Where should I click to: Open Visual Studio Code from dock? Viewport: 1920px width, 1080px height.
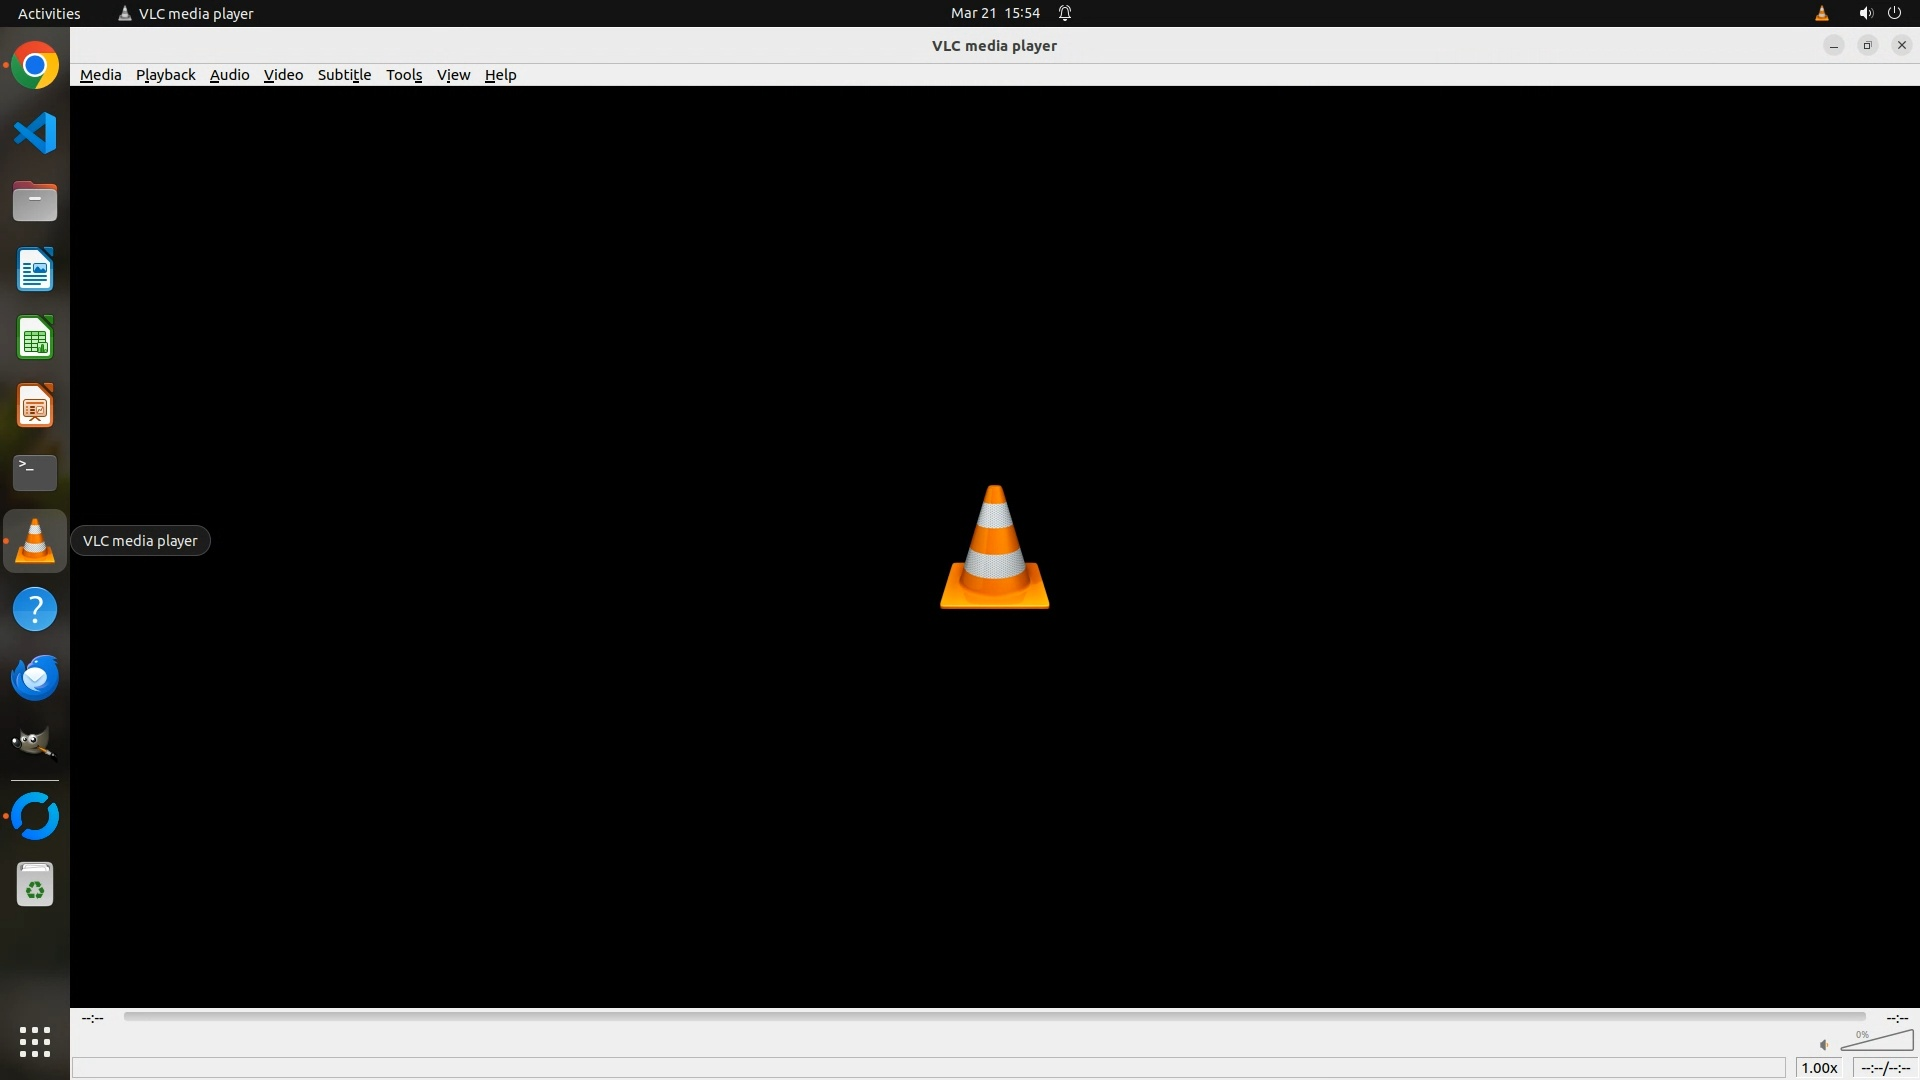coord(35,133)
